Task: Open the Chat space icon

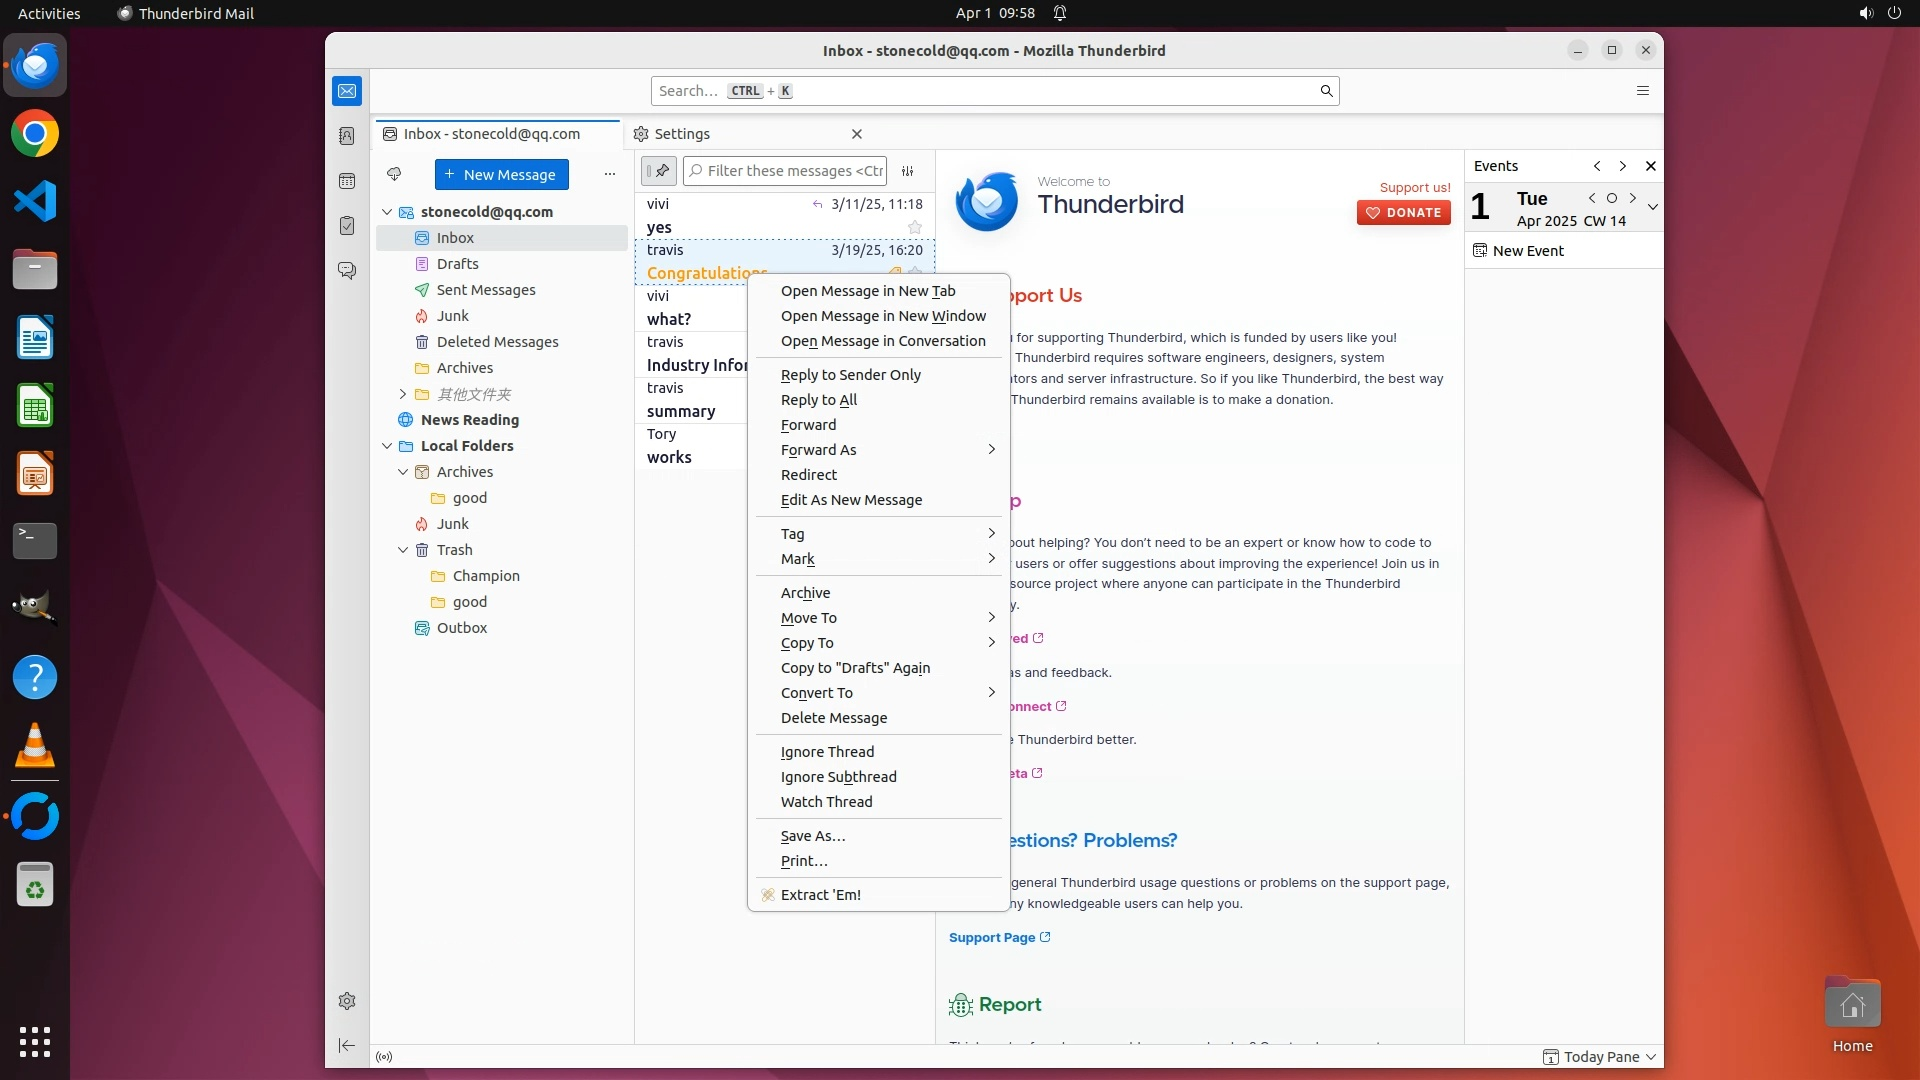Action: pyautogui.click(x=347, y=271)
